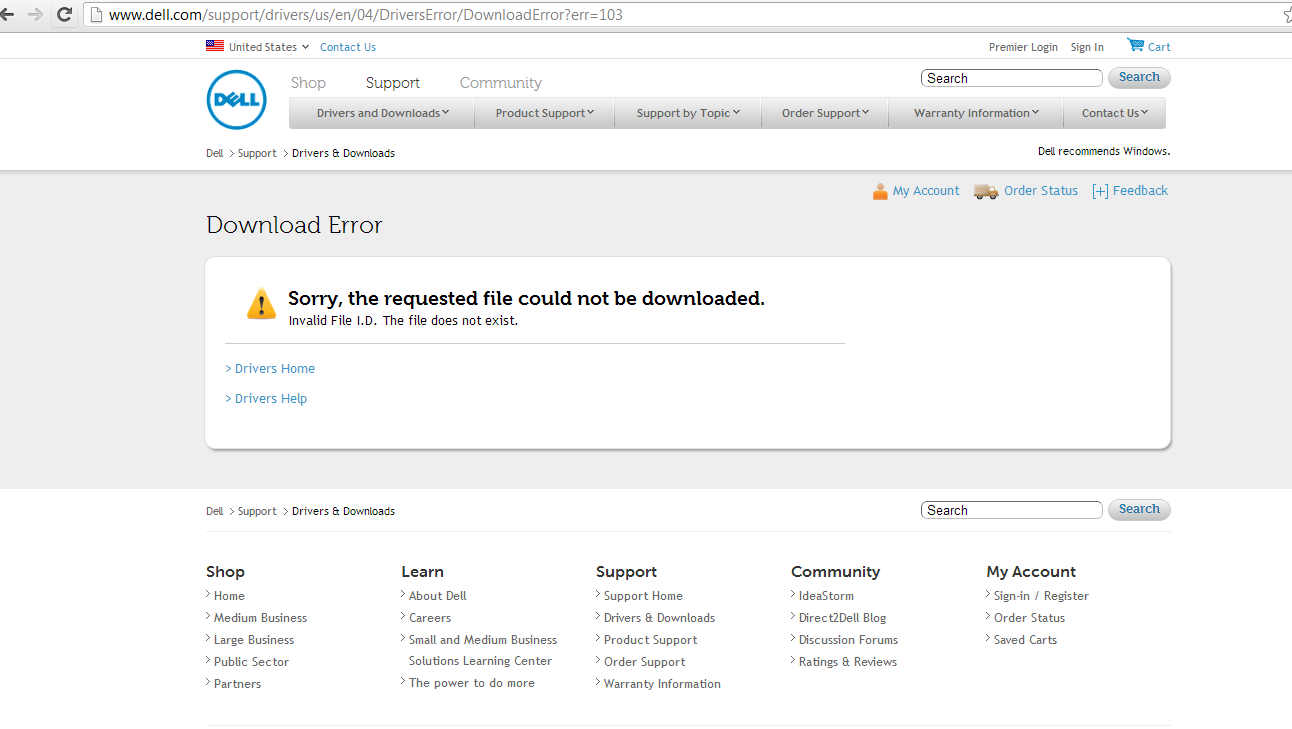Viewport: 1292px width, 729px height.
Task: Click Support in the top breadcrumb
Action: click(x=257, y=153)
